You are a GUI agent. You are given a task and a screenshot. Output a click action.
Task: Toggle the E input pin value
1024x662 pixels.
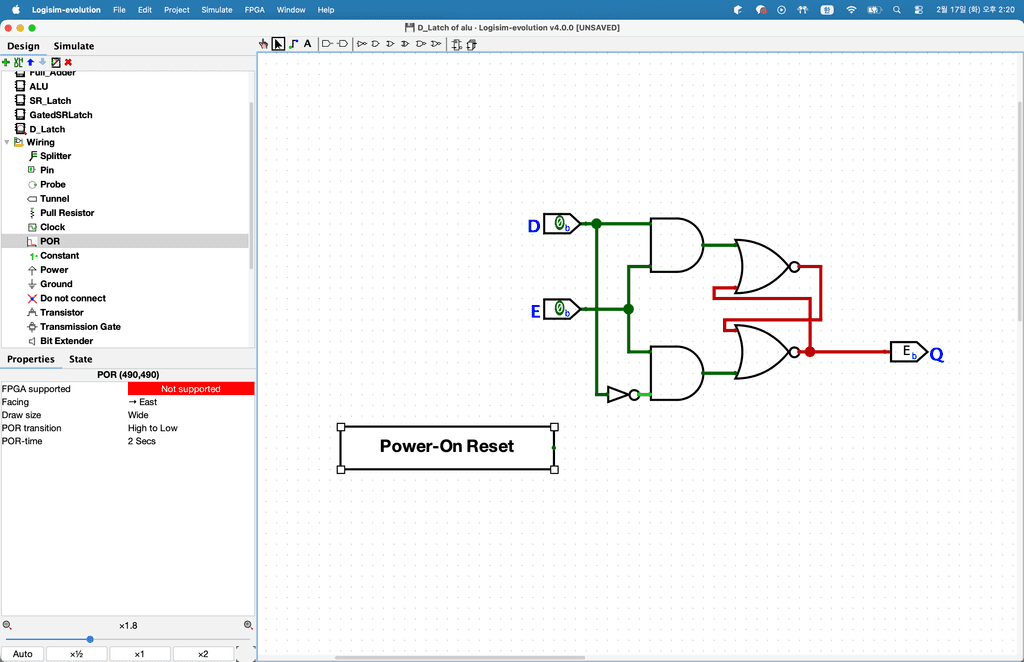click(x=561, y=309)
